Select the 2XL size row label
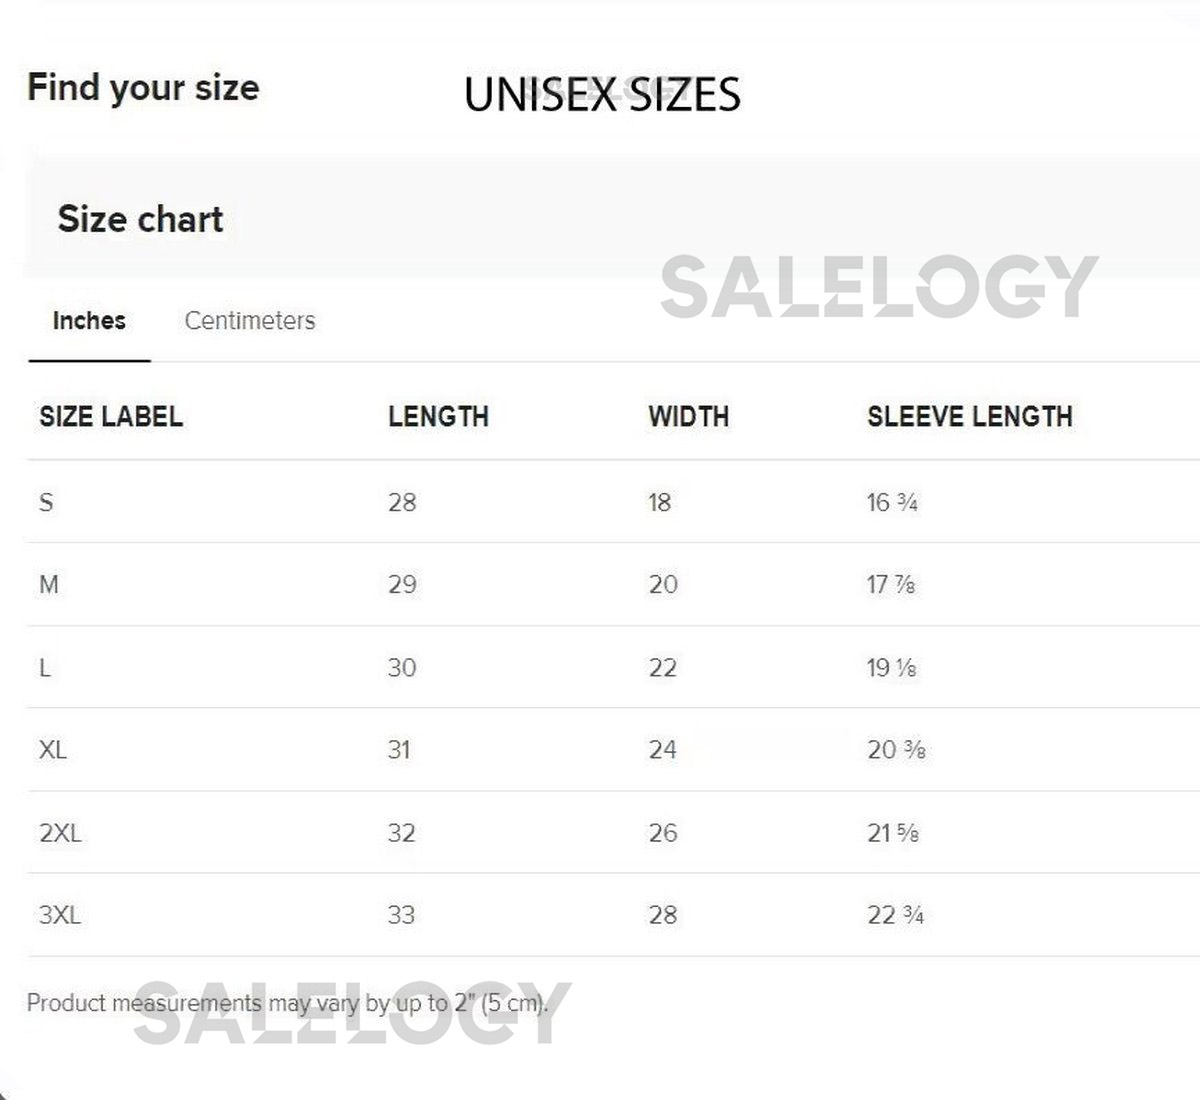The width and height of the screenshot is (1200, 1100). [x=60, y=832]
